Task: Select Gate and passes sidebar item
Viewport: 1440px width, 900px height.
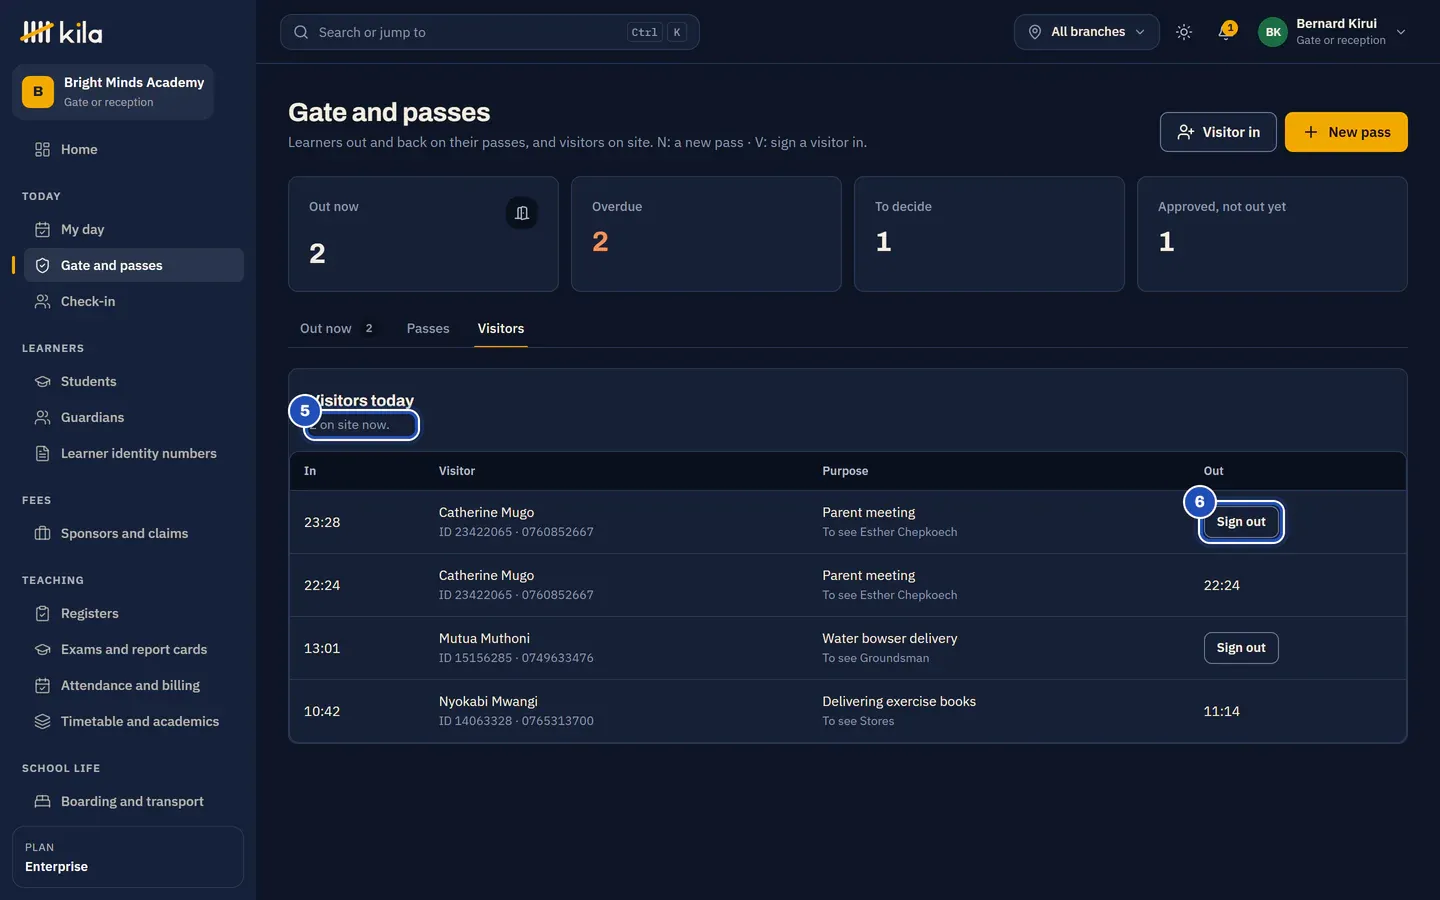Action: (134, 265)
